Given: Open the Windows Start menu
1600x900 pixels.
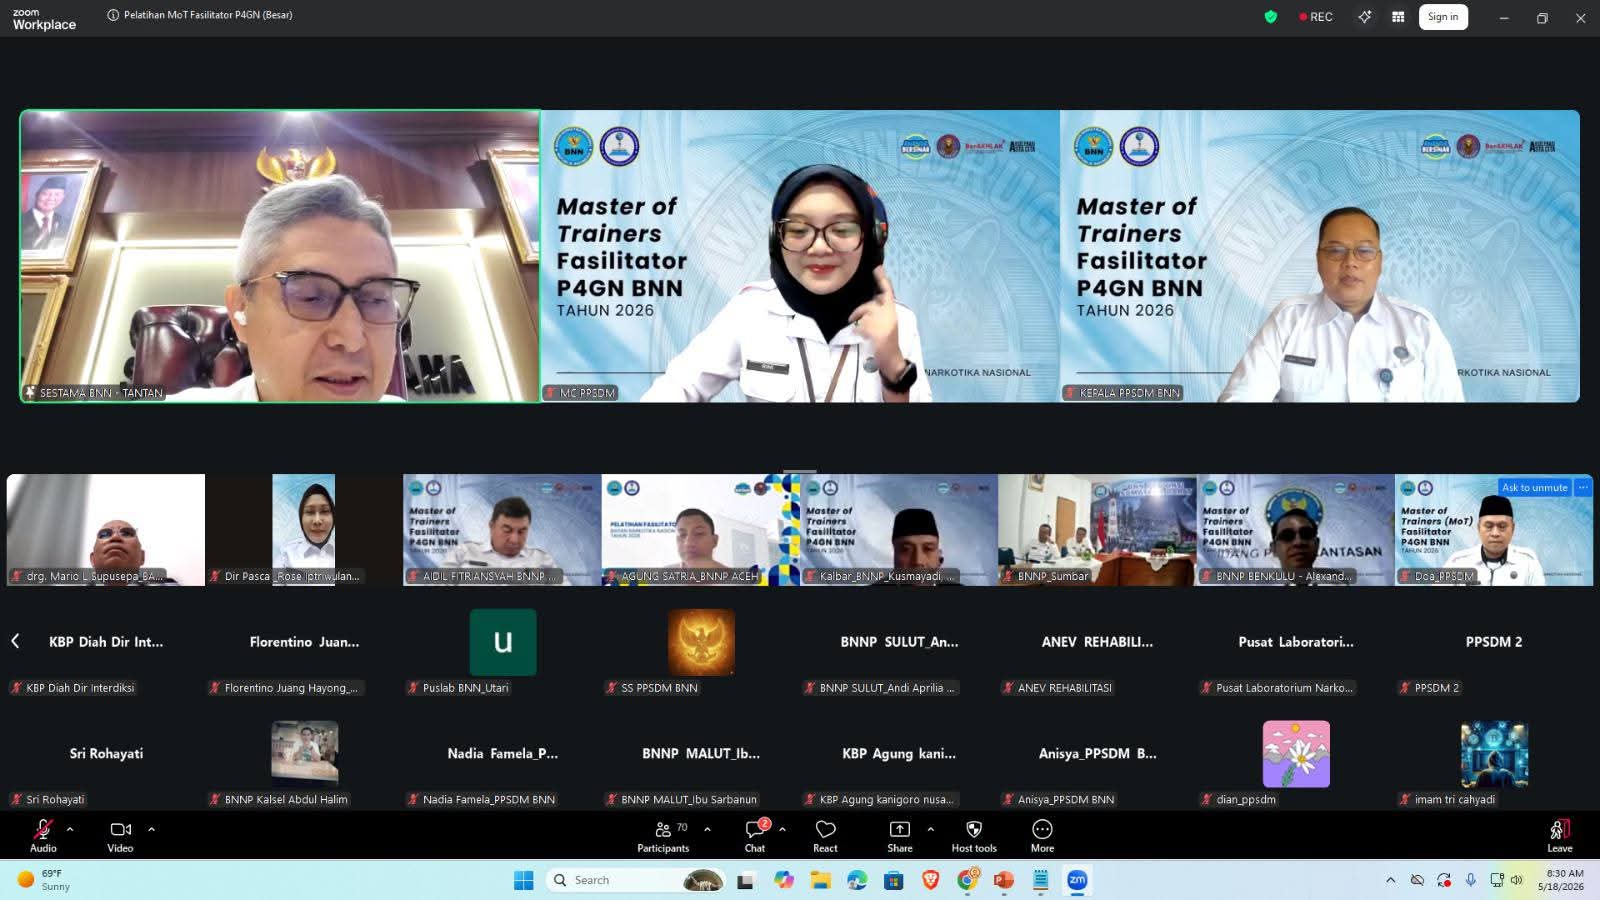Looking at the screenshot, I should click(x=523, y=880).
